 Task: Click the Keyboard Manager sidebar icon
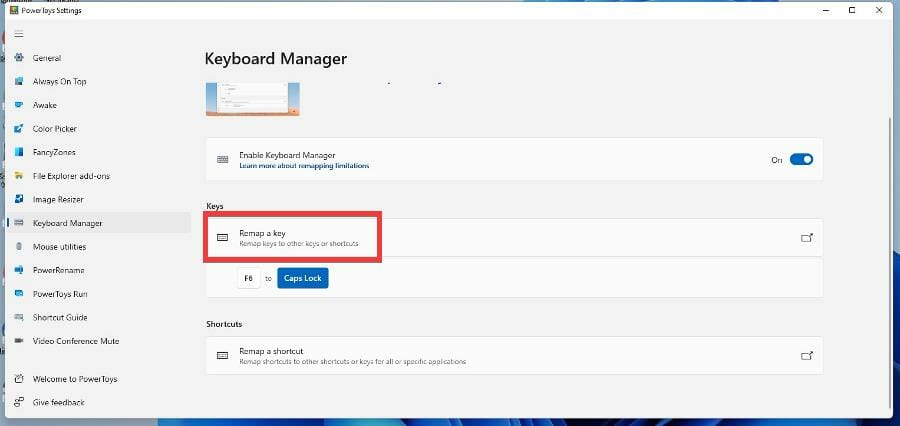(19, 223)
